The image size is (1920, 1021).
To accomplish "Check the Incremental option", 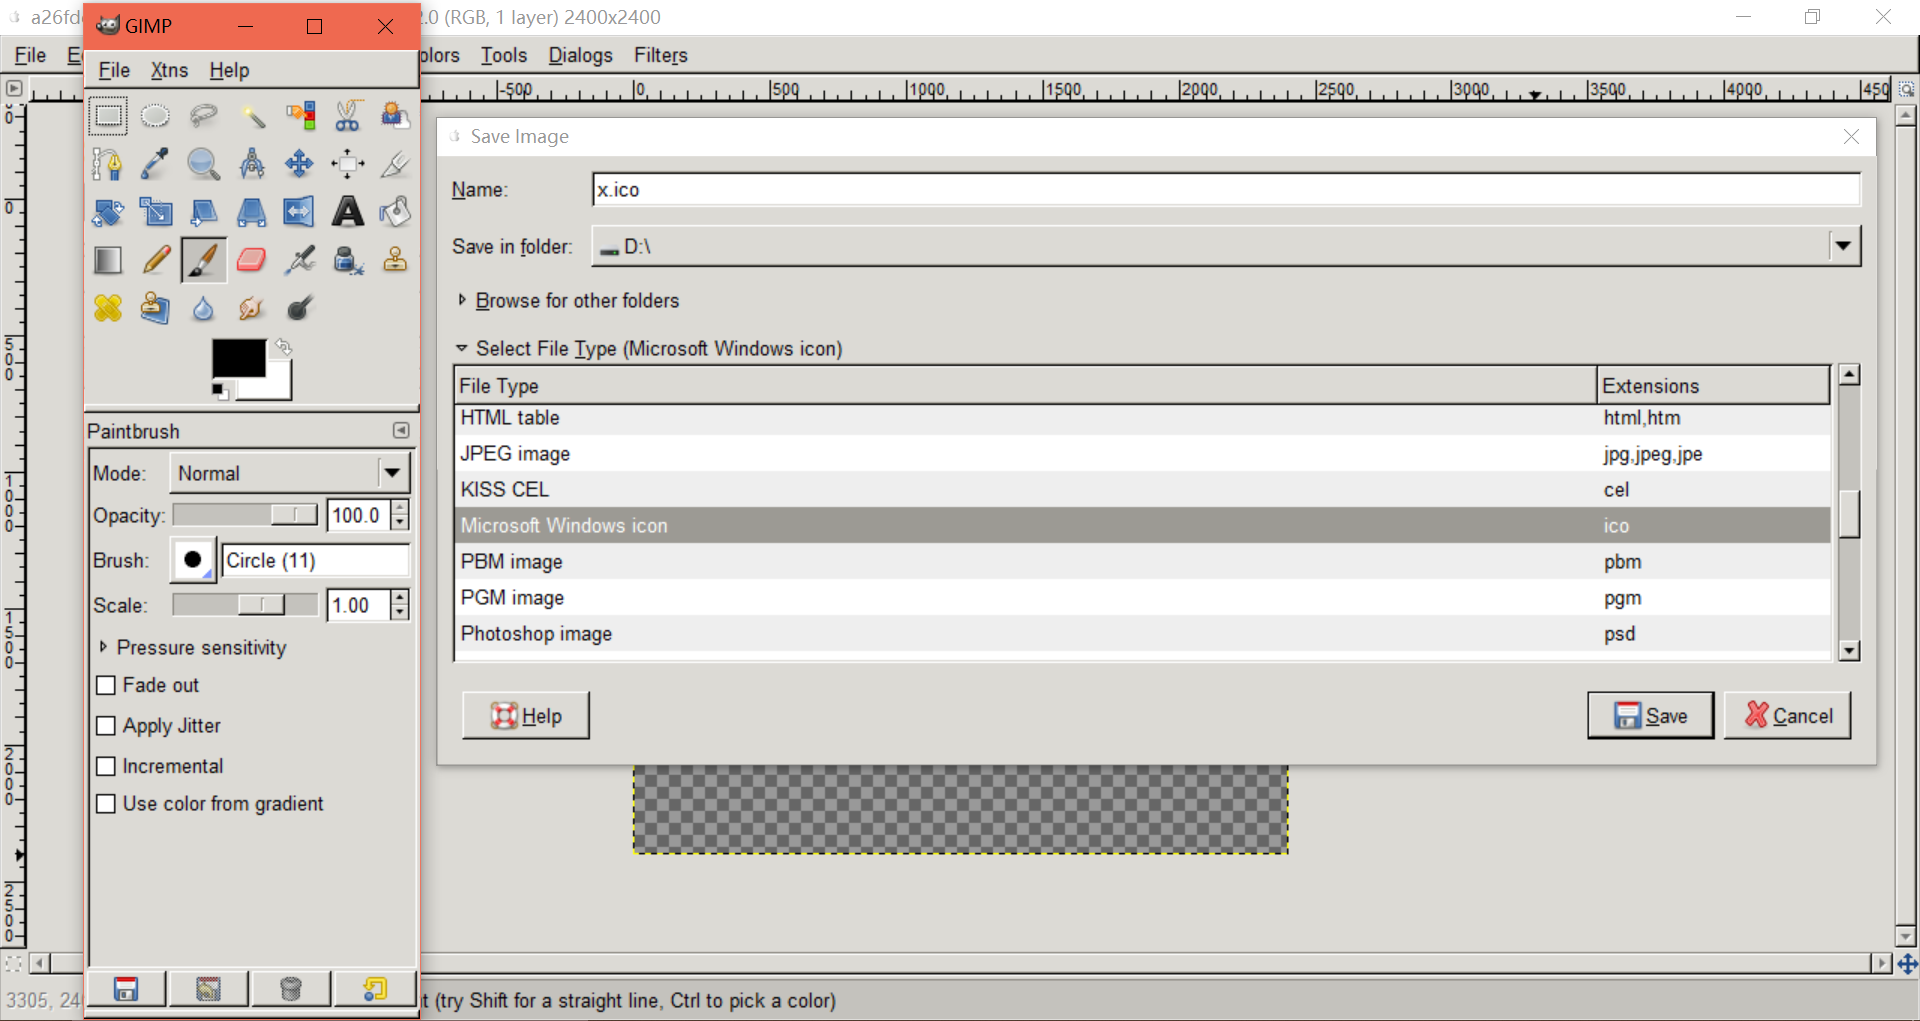I will pyautogui.click(x=106, y=767).
